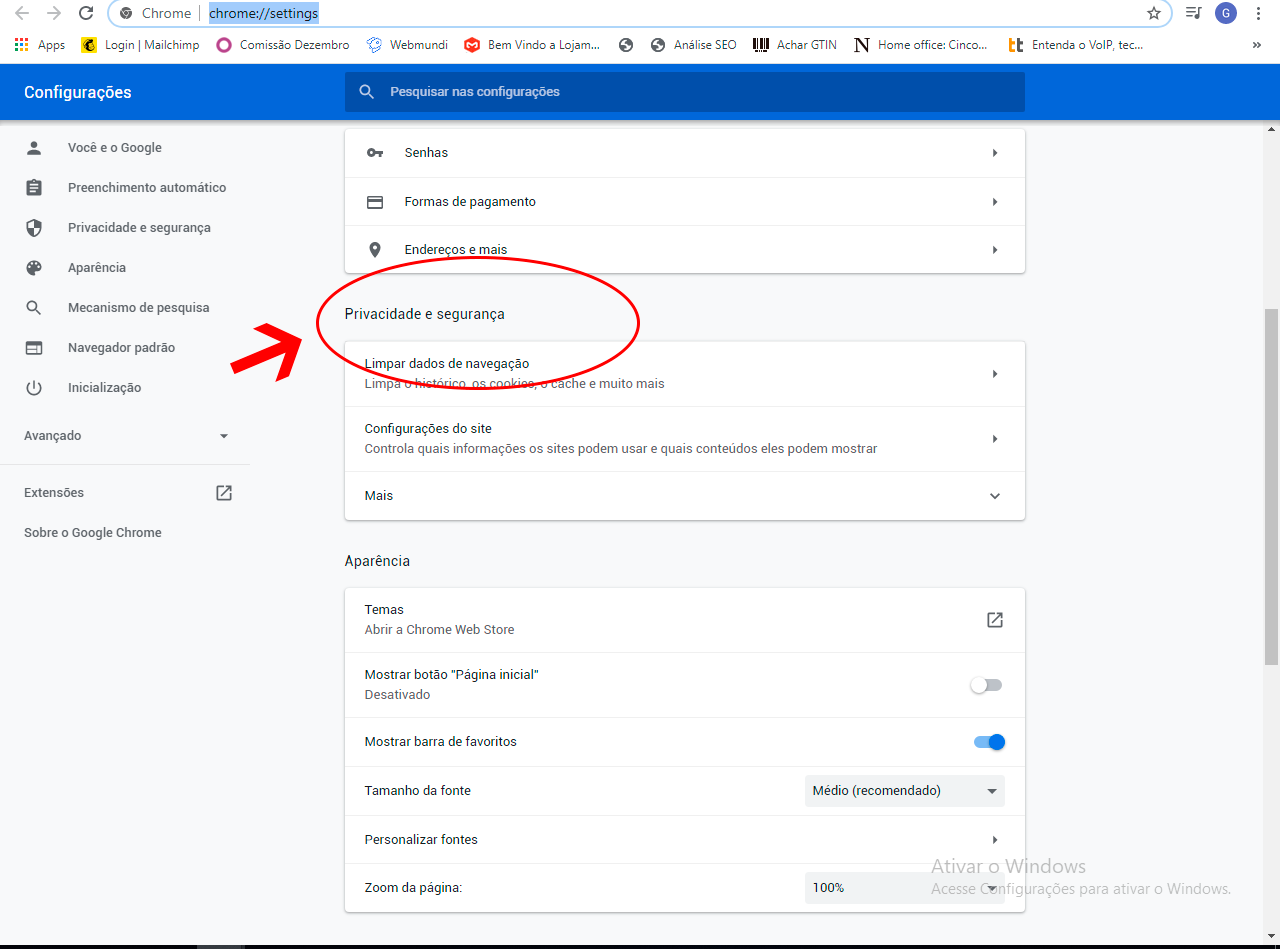Open the Chrome three-dot menu
Image resolution: width=1280 pixels, height=949 pixels.
point(1258,14)
